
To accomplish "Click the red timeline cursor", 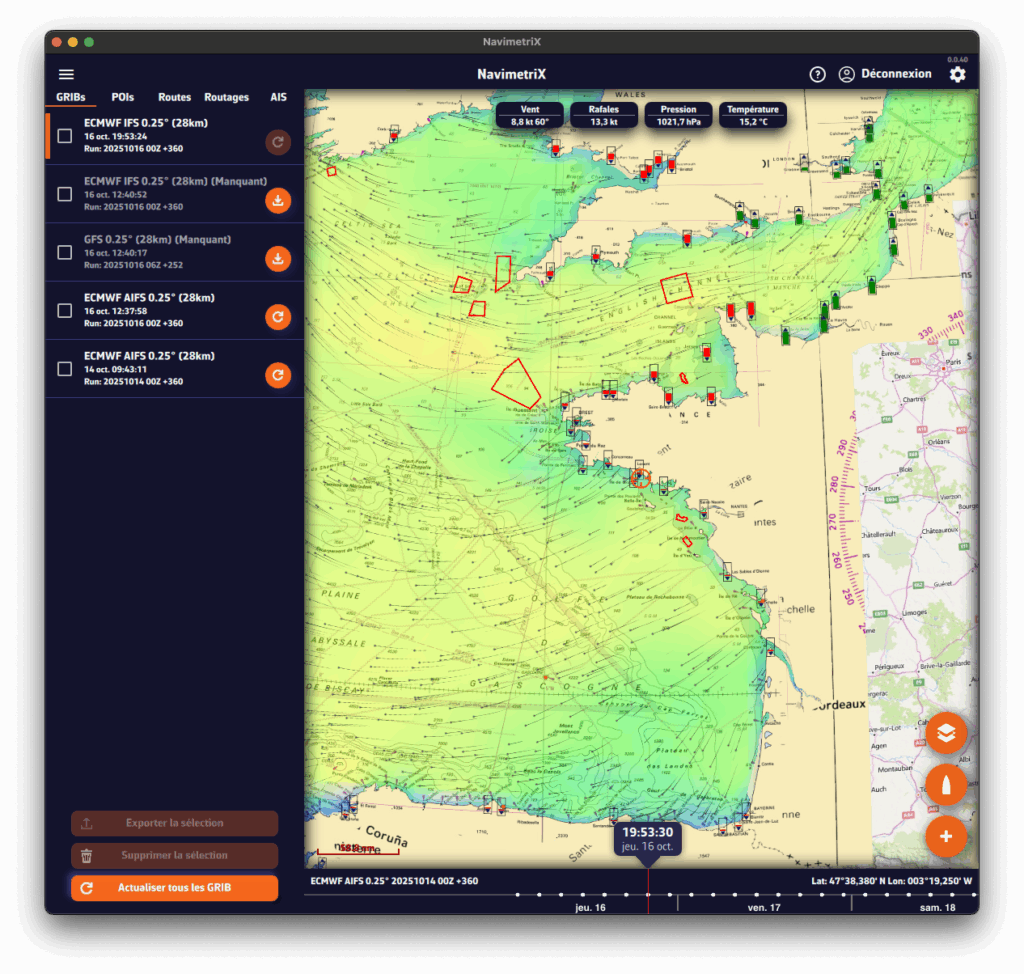I will 648,892.
